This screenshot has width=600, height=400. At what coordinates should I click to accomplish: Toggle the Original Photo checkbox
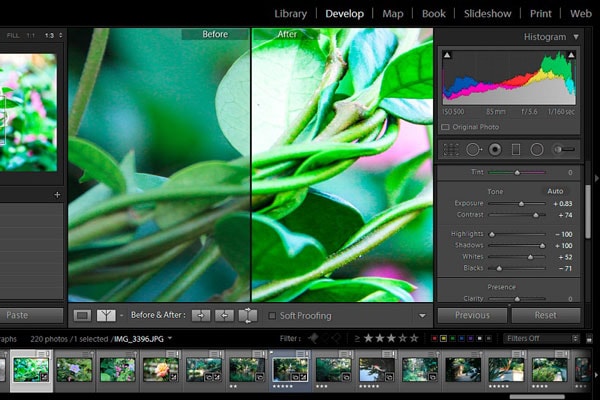click(x=445, y=127)
